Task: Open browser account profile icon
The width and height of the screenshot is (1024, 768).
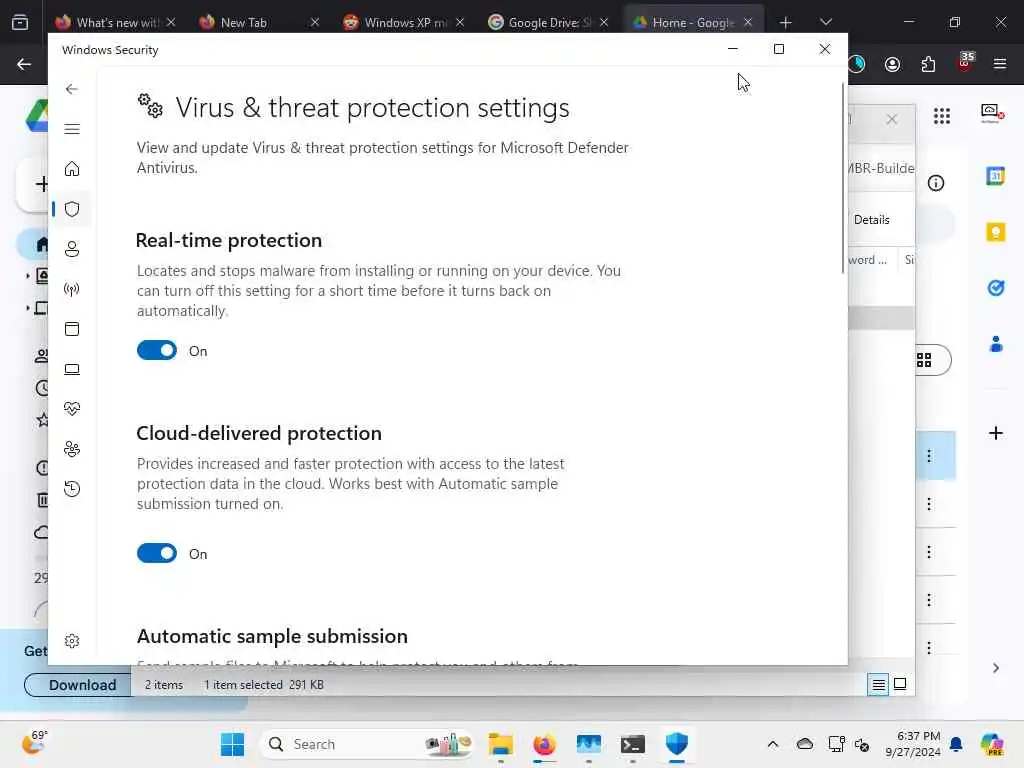Action: pos(892,64)
